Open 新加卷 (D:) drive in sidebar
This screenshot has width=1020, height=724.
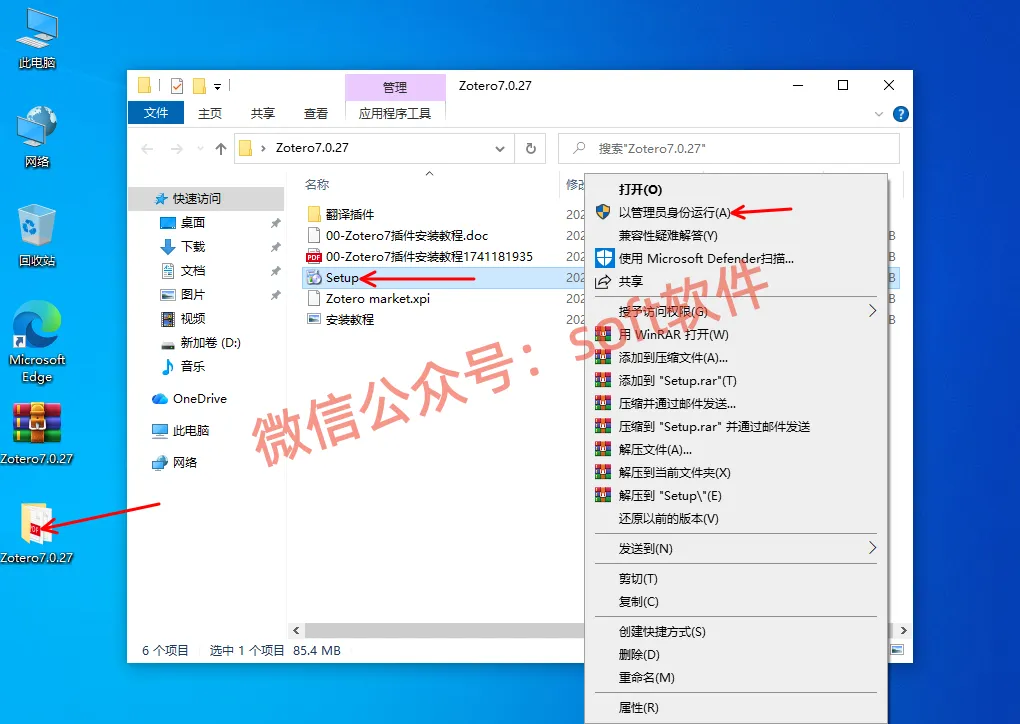click(200, 343)
